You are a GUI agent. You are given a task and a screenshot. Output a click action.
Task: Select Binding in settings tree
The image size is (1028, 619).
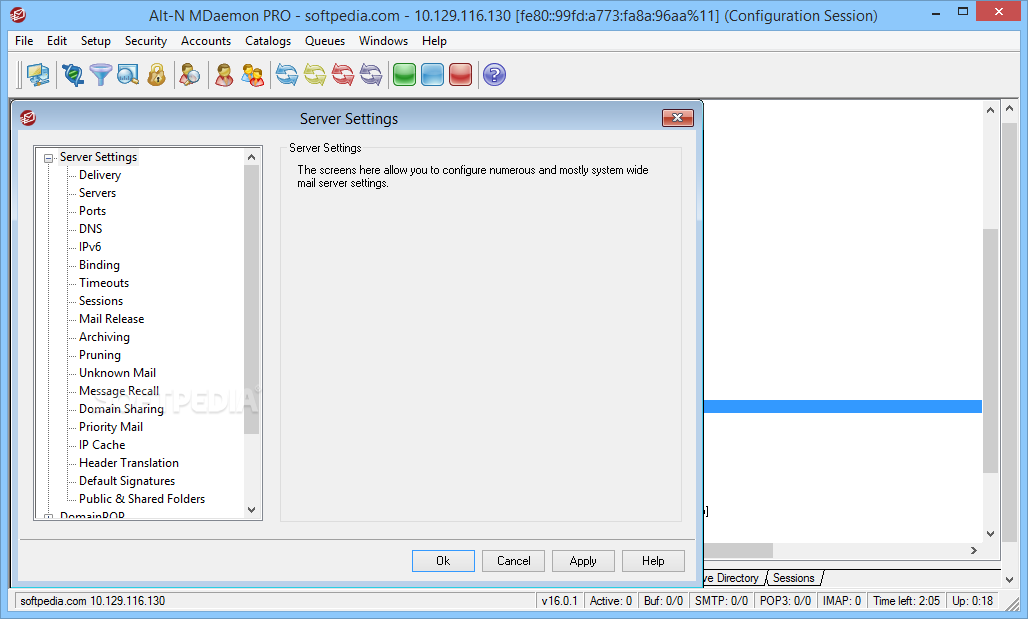99,265
